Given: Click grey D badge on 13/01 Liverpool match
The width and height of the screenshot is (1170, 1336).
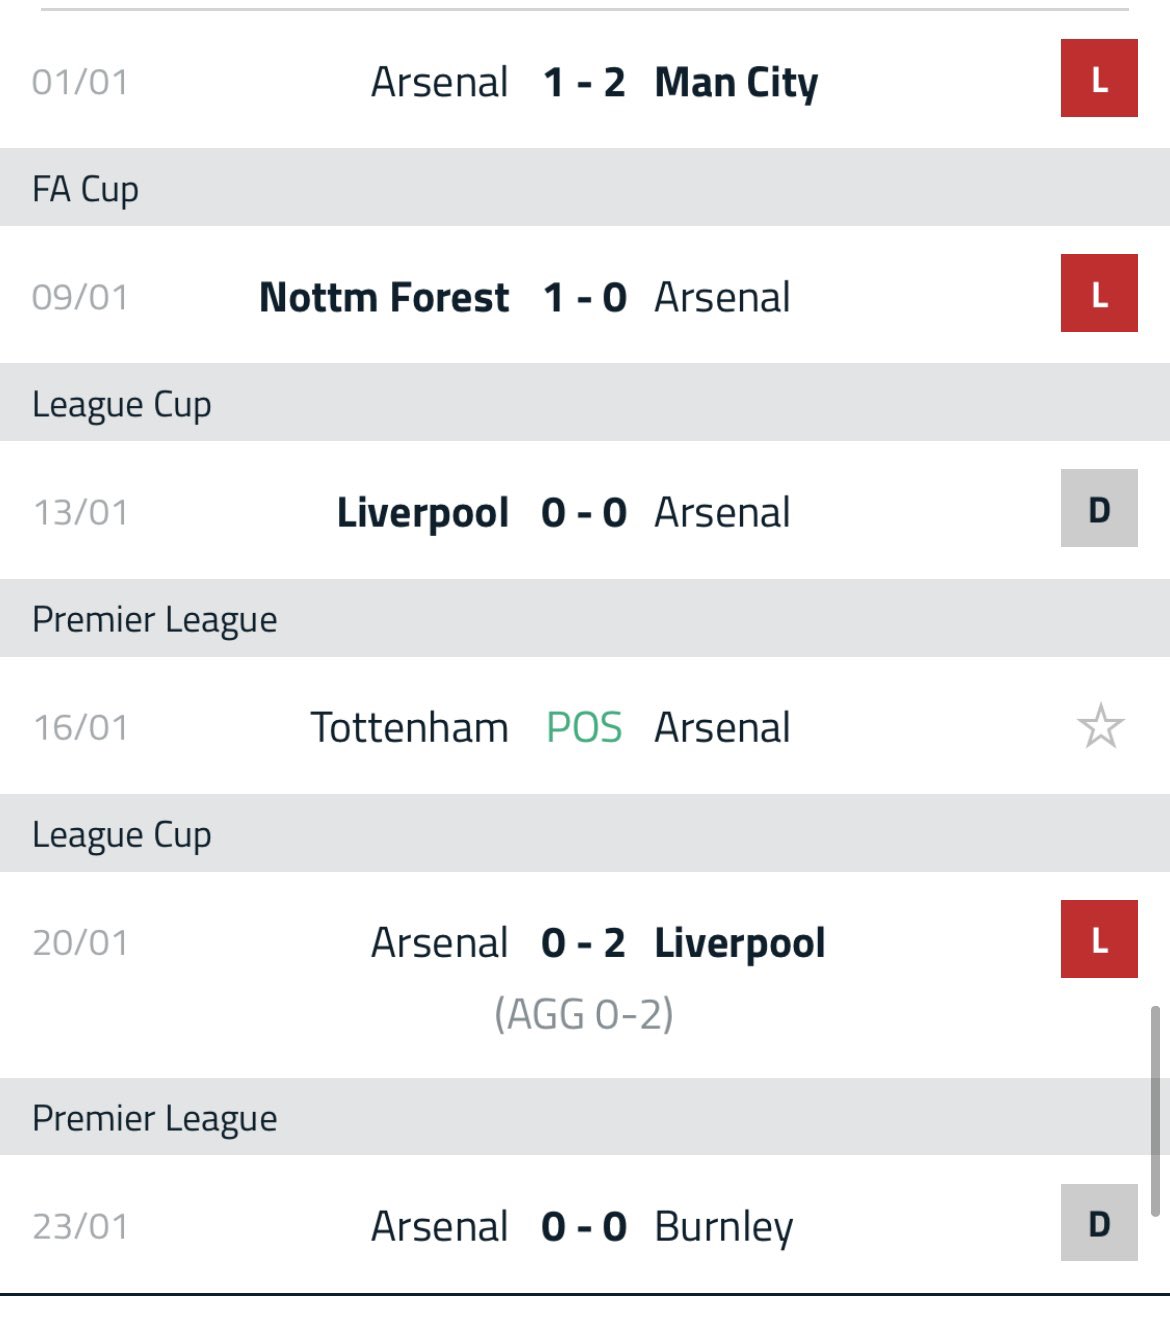Looking at the screenshot, I should tap(1099, 508).
